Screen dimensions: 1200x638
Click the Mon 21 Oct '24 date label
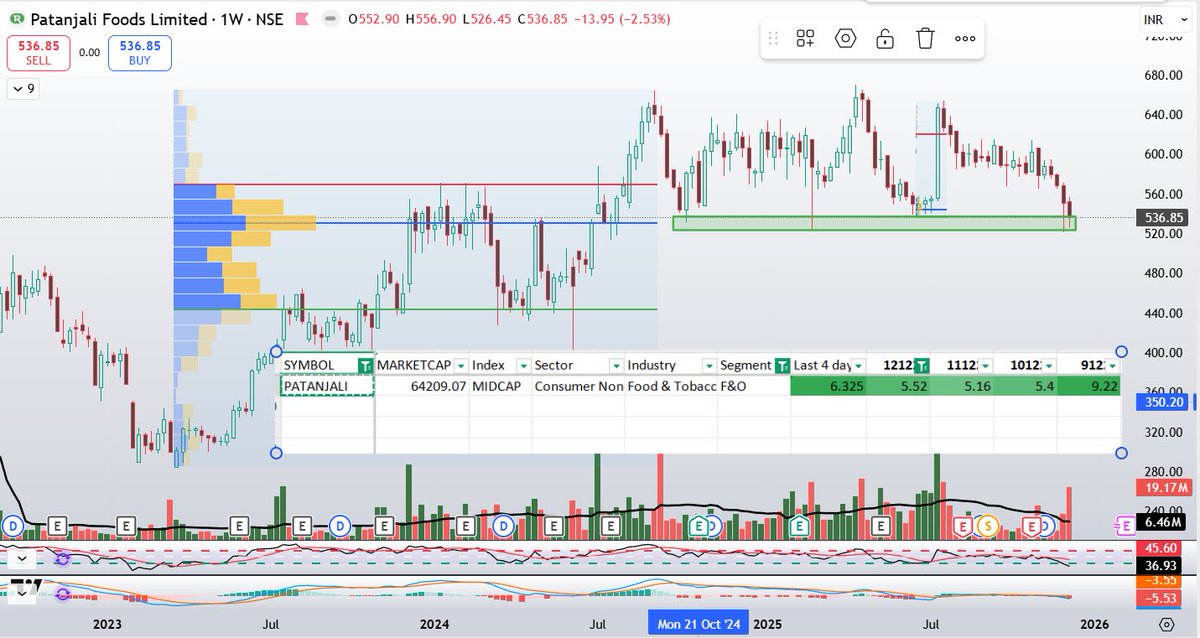(700, 625)
